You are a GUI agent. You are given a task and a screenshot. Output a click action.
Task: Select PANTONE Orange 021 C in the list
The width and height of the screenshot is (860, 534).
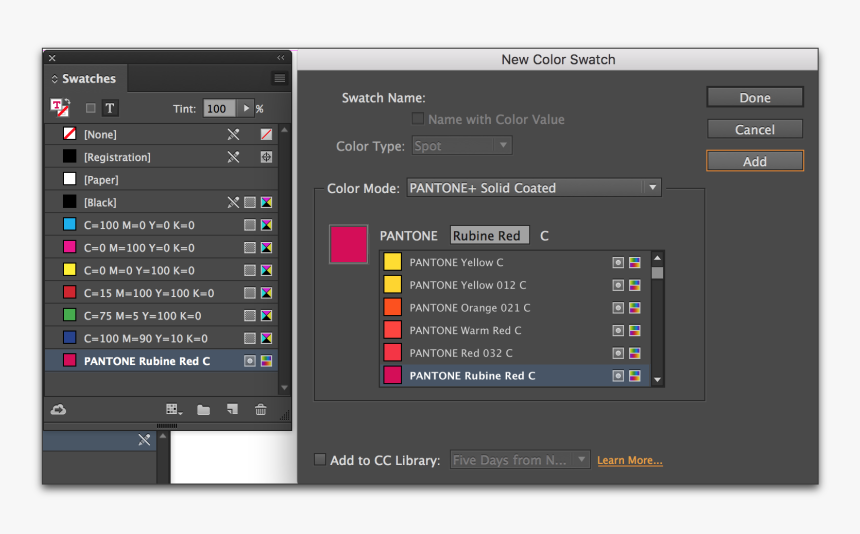pyautogui.click(x=515, y=308)
